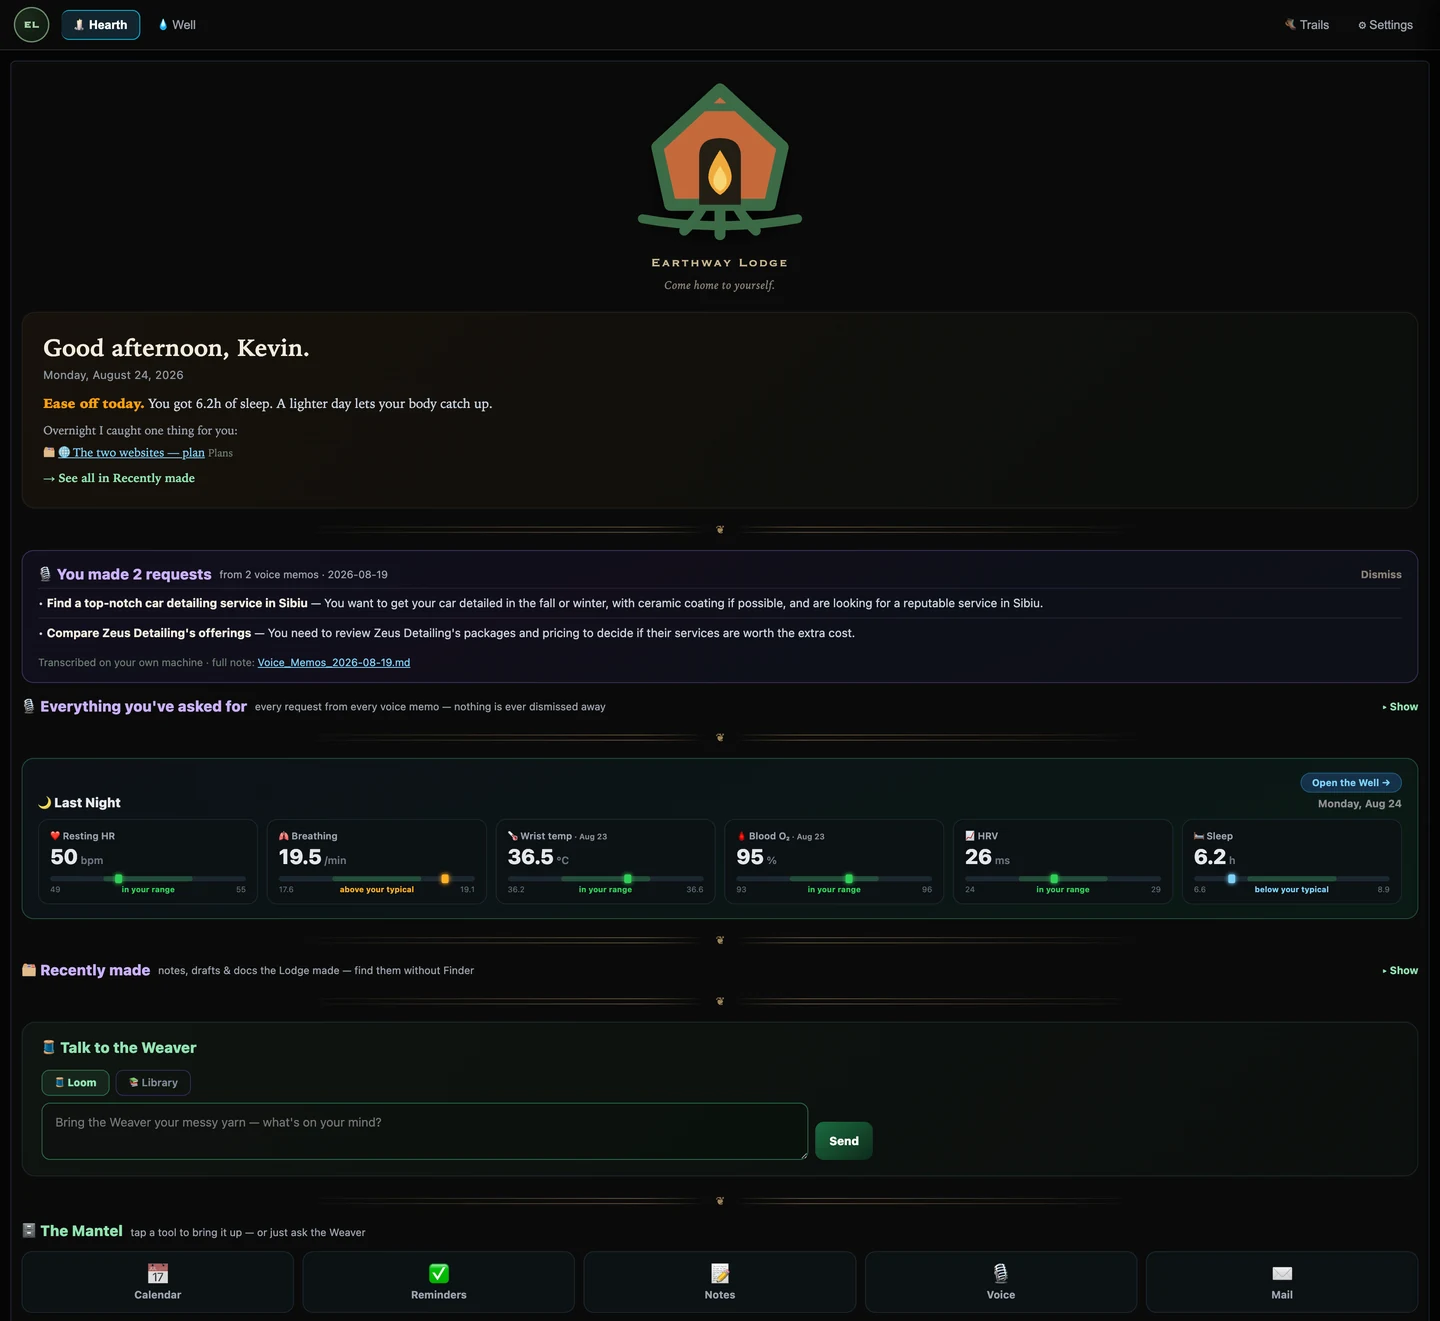Viewport: 1440px width, 1321px height.
Task: Click the EL avatar logo badge
Action: (x=31, y=25)
